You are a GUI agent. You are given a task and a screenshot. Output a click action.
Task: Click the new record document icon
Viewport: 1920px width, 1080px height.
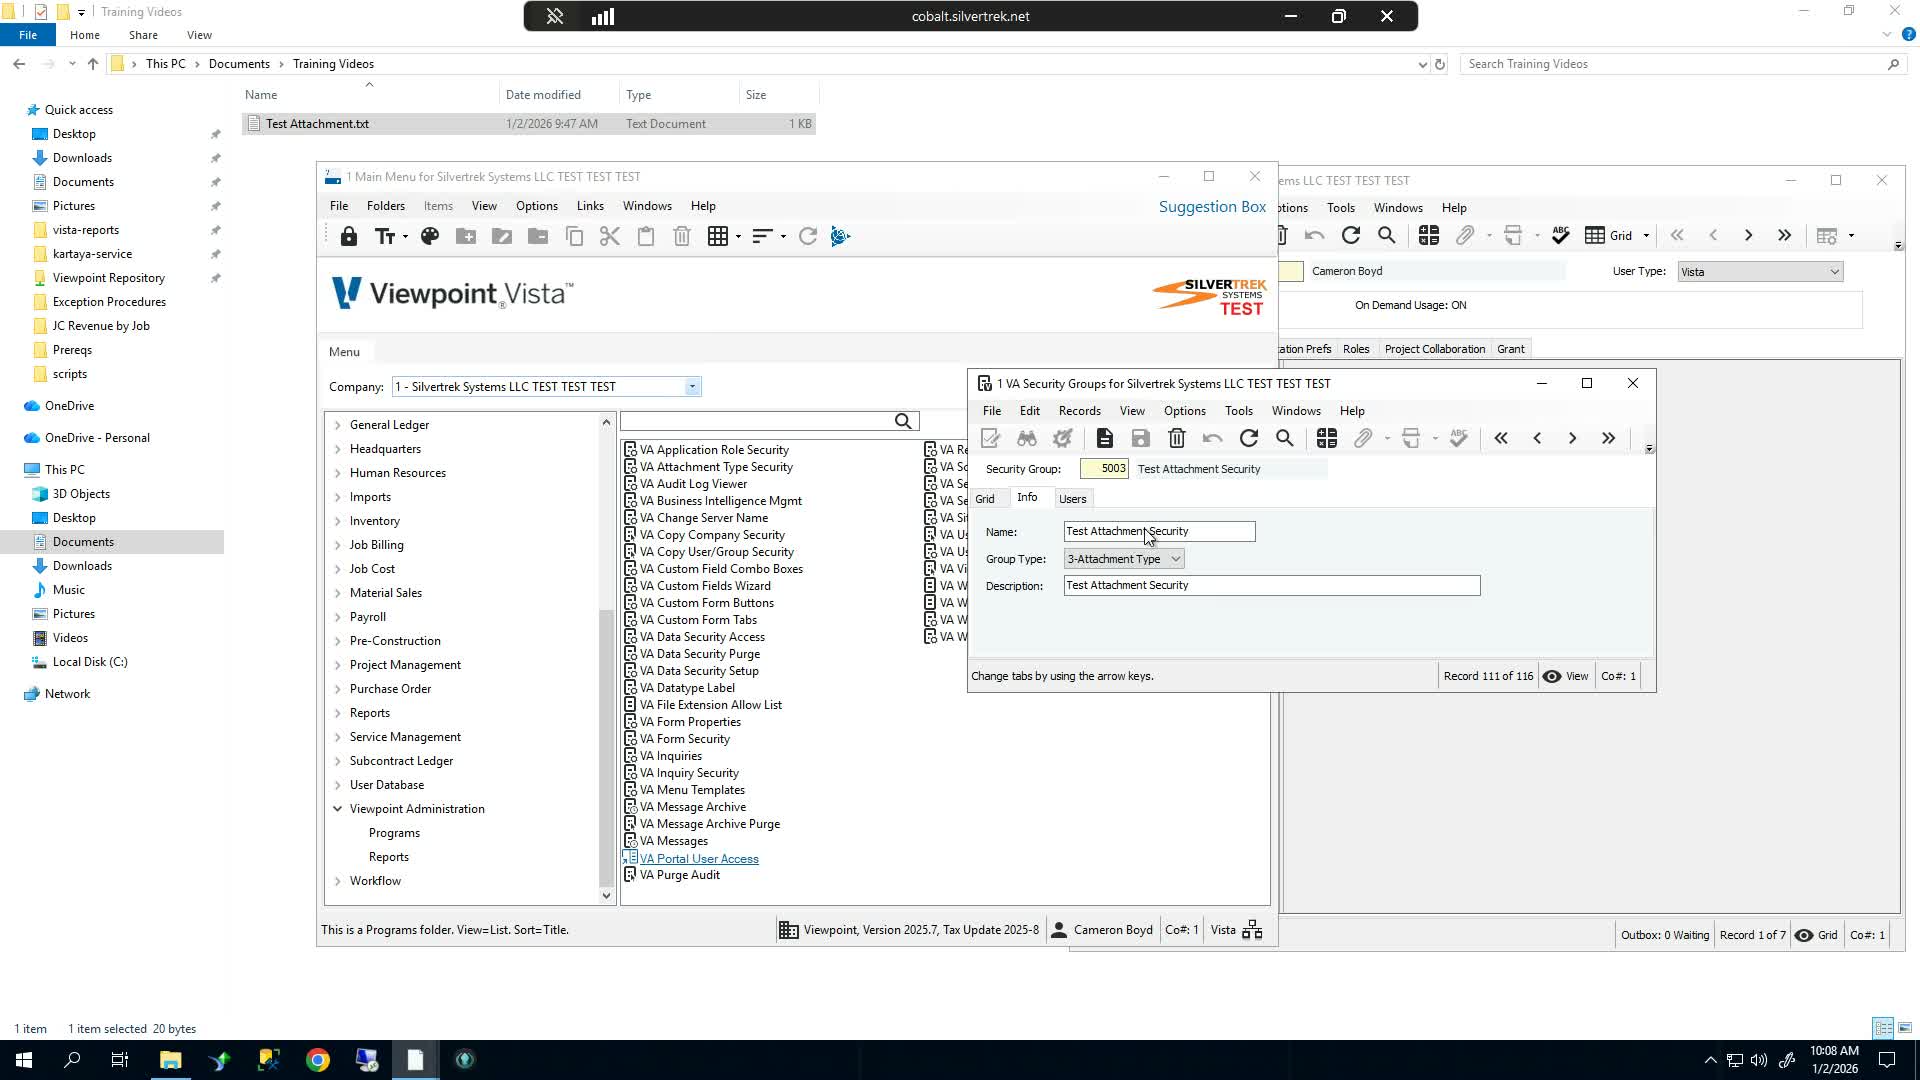coord(1104,439)
